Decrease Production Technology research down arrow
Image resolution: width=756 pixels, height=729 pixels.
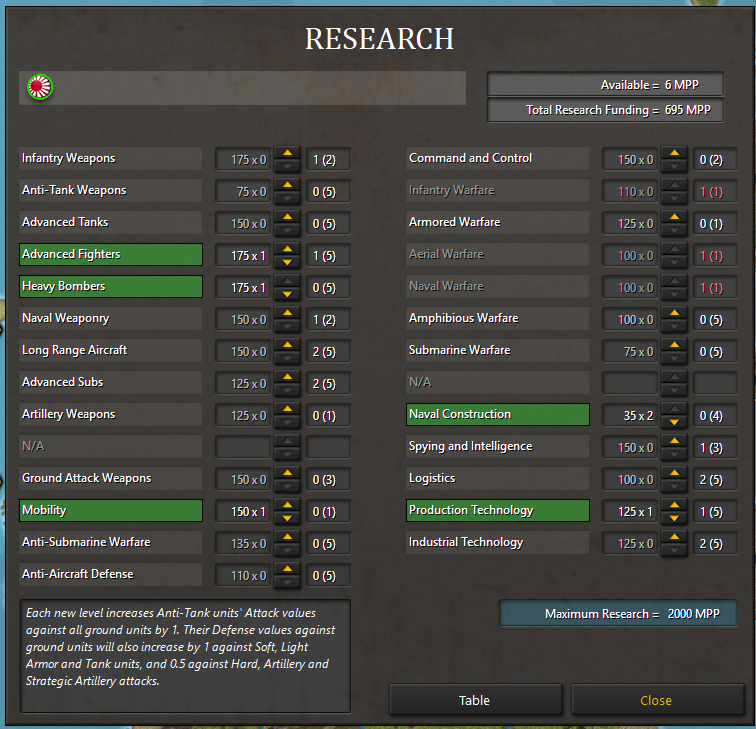point(675,518)
